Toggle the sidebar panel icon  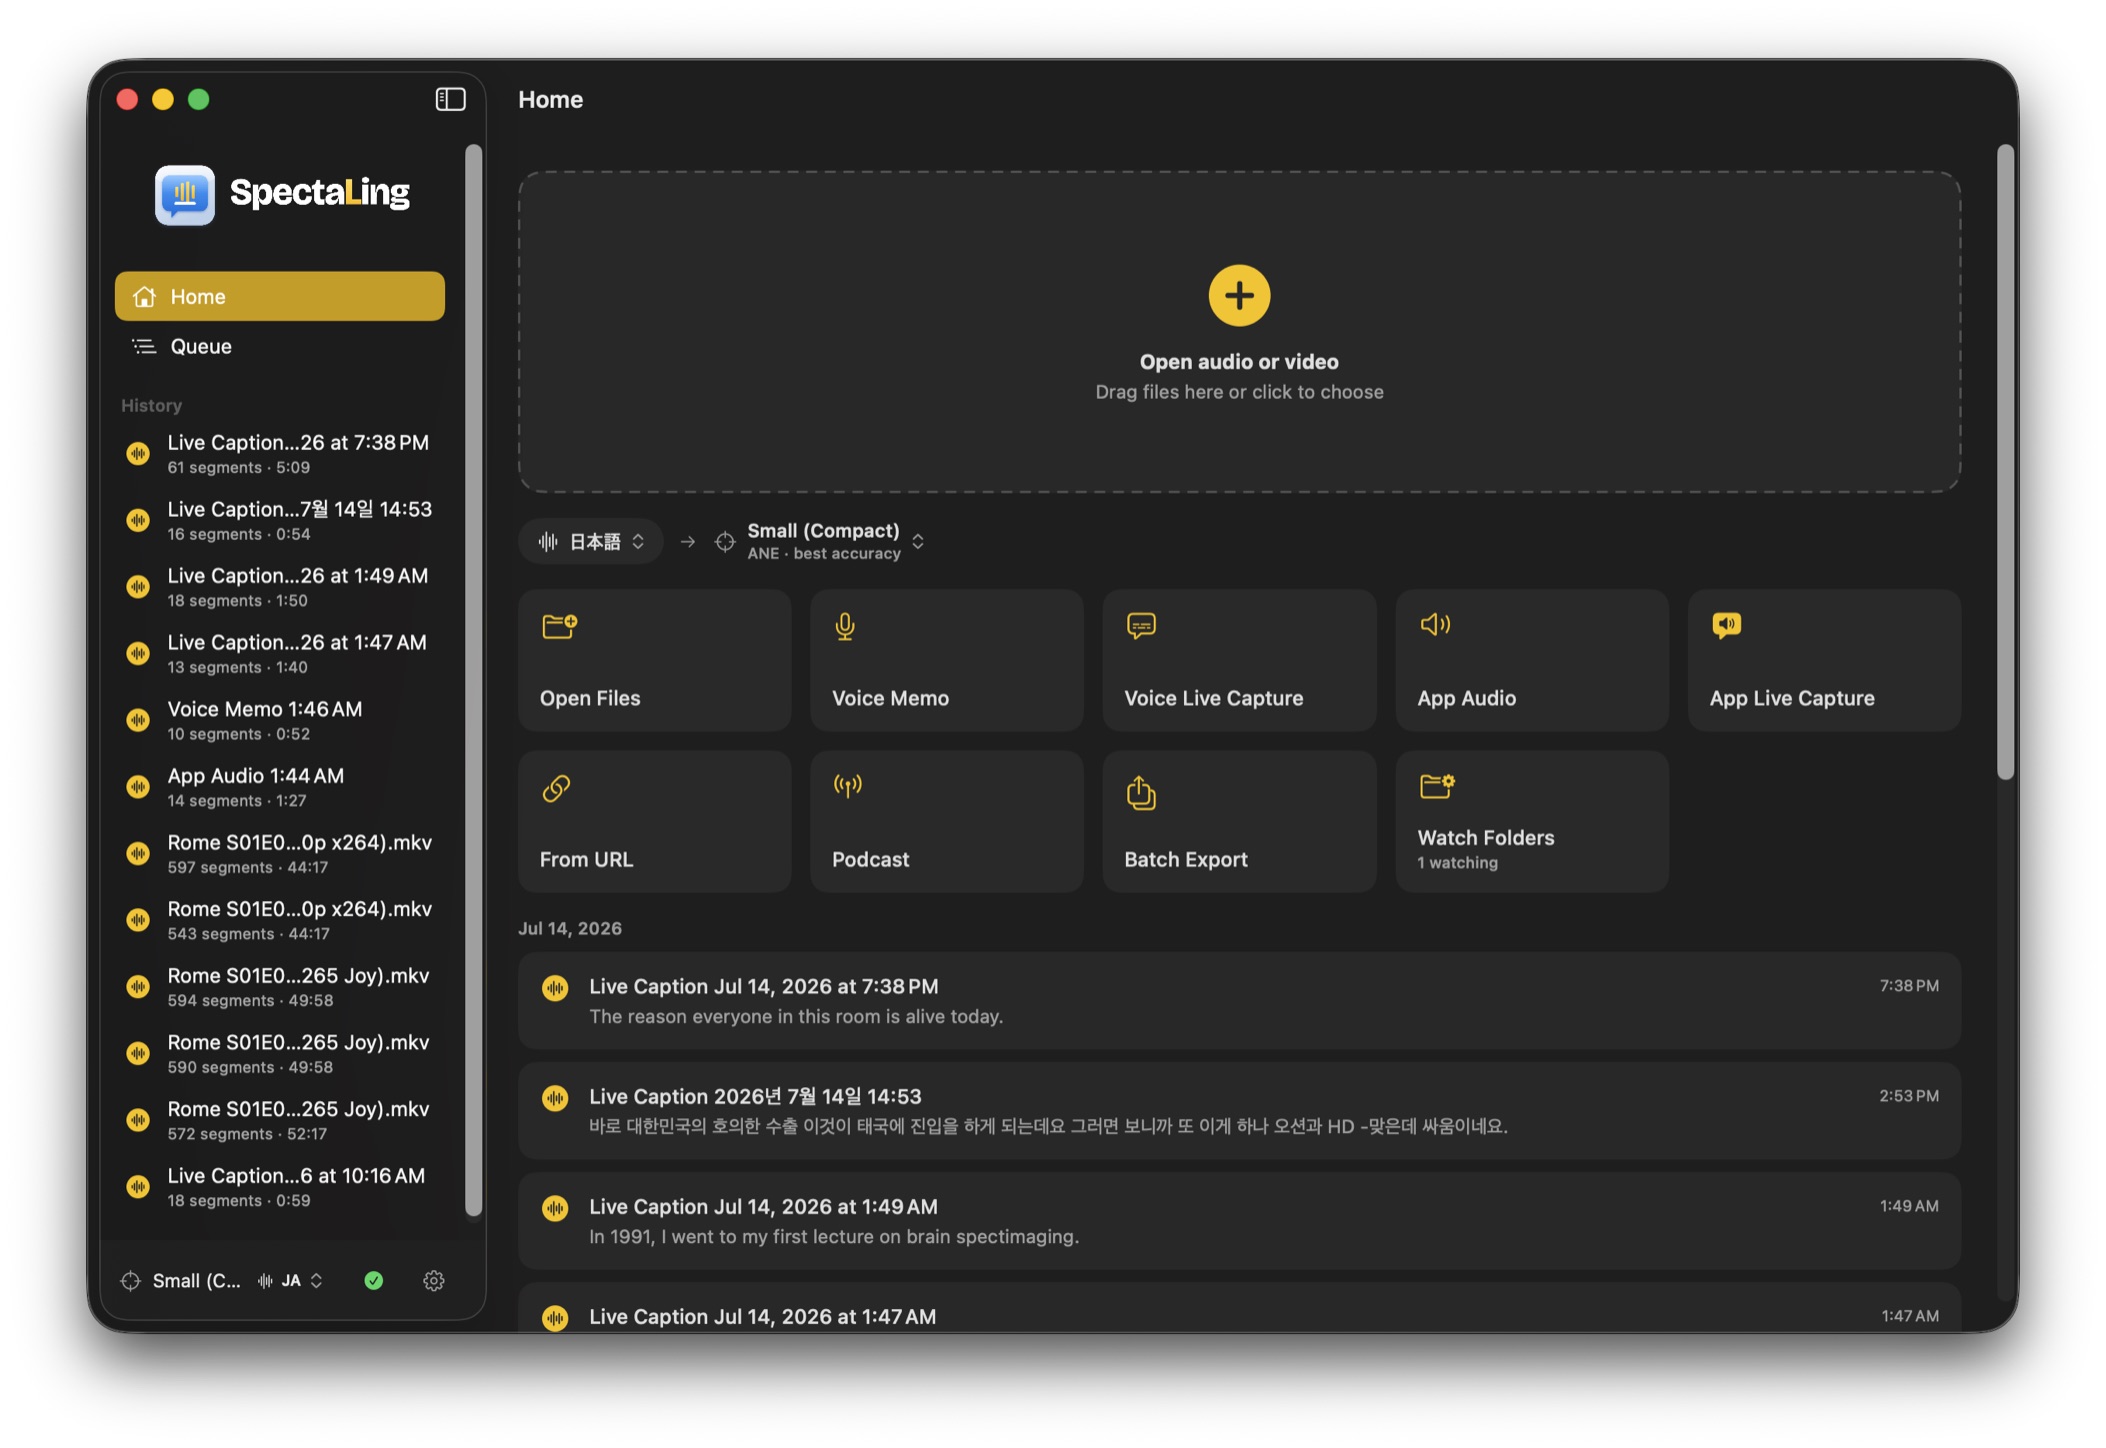pyautogui.click(x=450, y=99)
